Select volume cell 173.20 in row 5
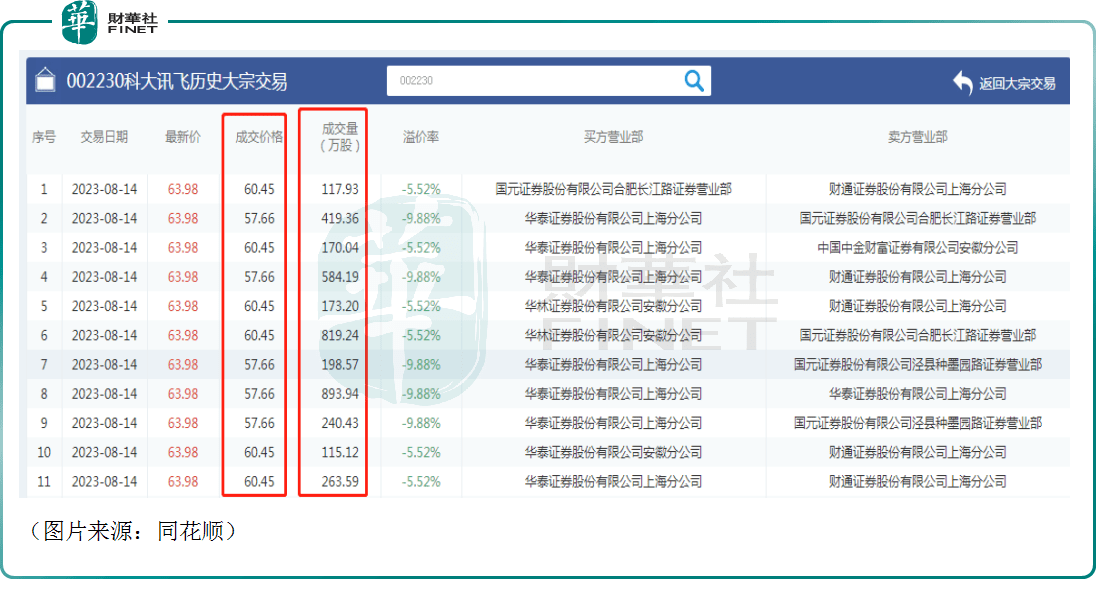 340,307
